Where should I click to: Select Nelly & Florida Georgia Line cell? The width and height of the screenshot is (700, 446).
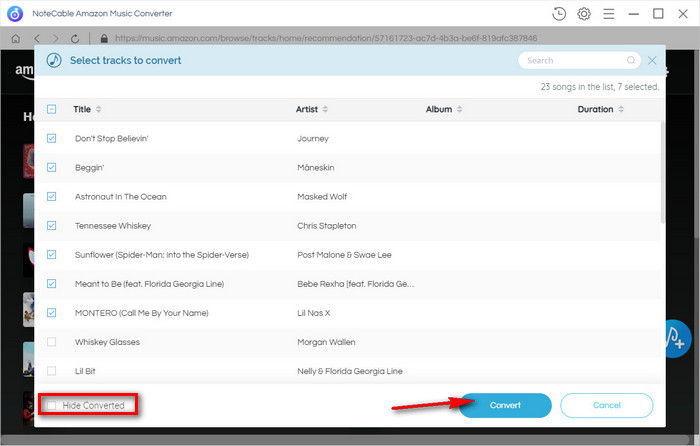tap(350, 371)
